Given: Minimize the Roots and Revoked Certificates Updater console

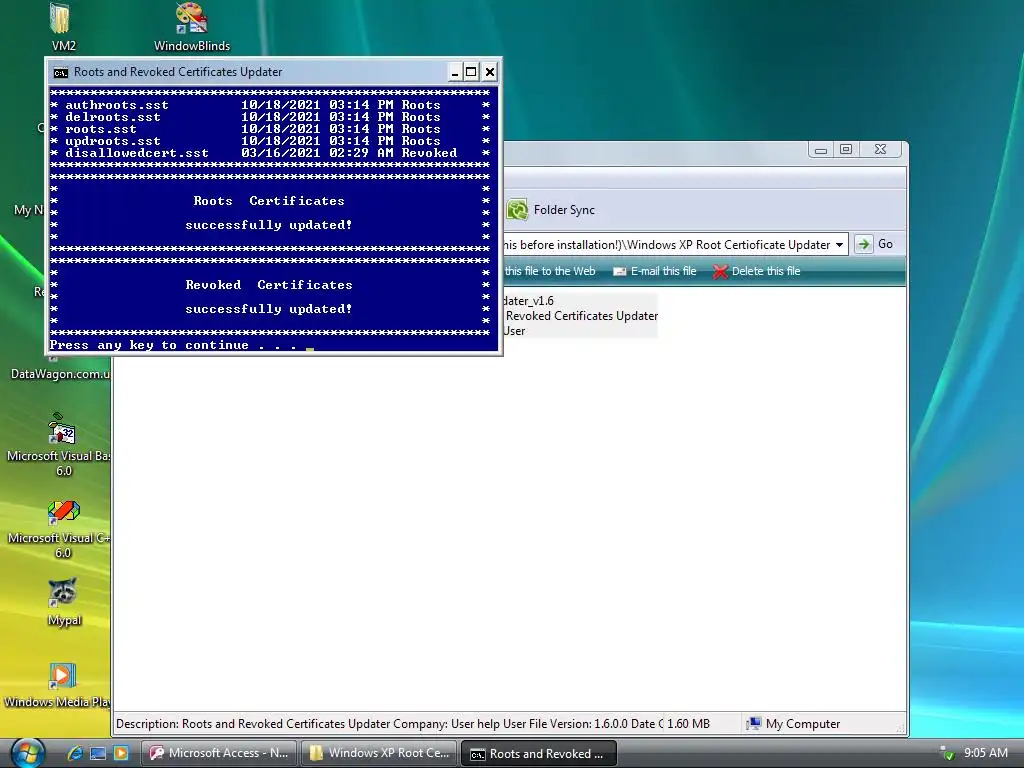Looking at the screenshot, I should point(455,72).
